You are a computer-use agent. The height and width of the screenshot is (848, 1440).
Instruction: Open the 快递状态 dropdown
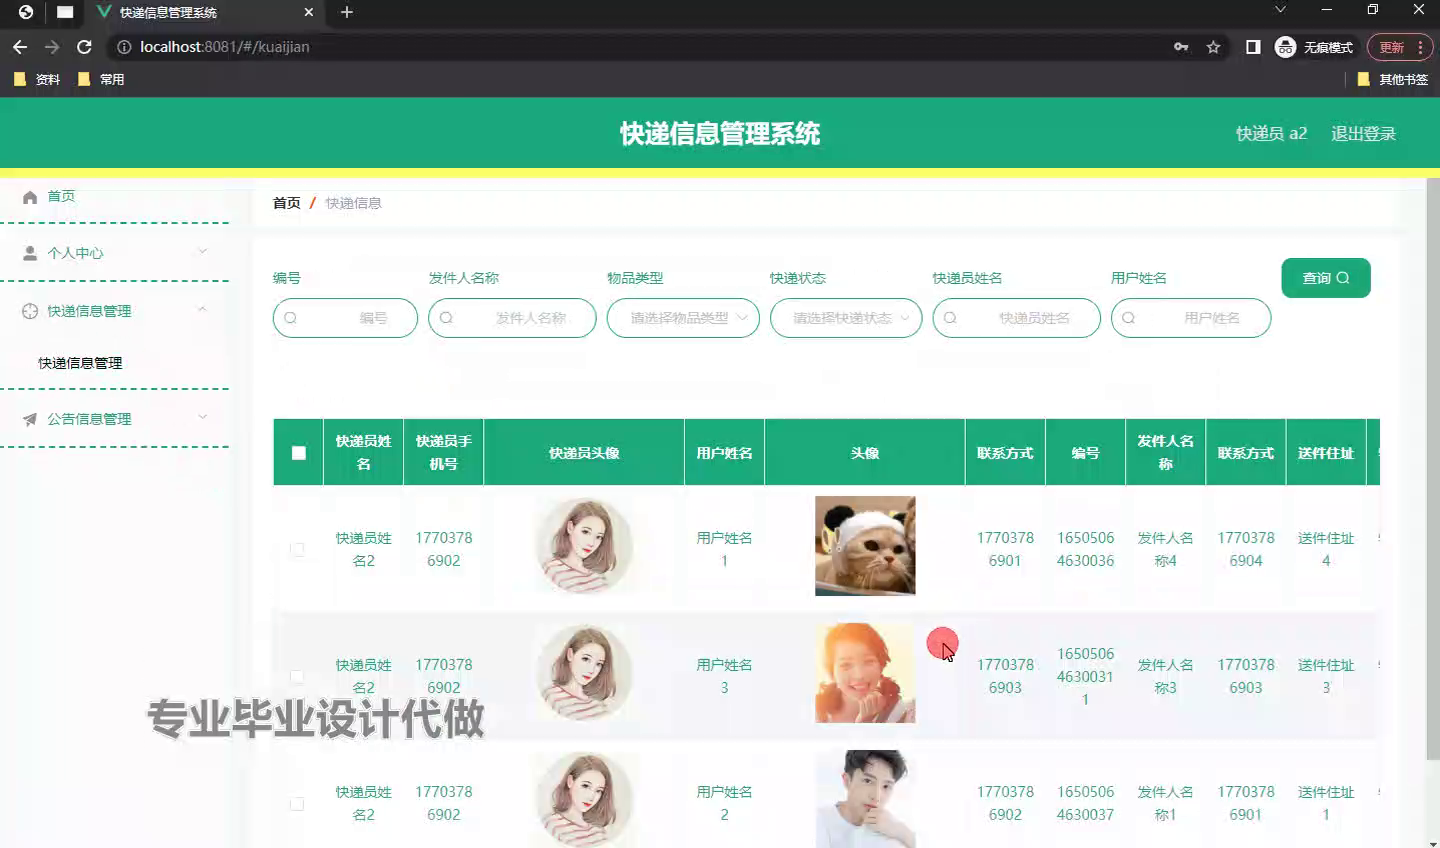click(846, 318)
